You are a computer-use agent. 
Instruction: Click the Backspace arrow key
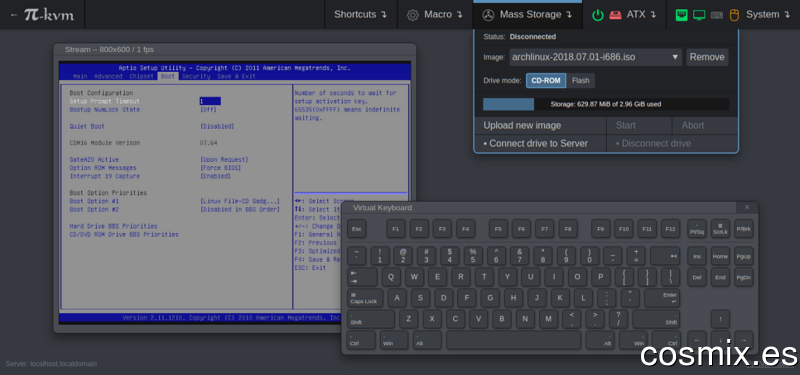click(x=665, y=256)
